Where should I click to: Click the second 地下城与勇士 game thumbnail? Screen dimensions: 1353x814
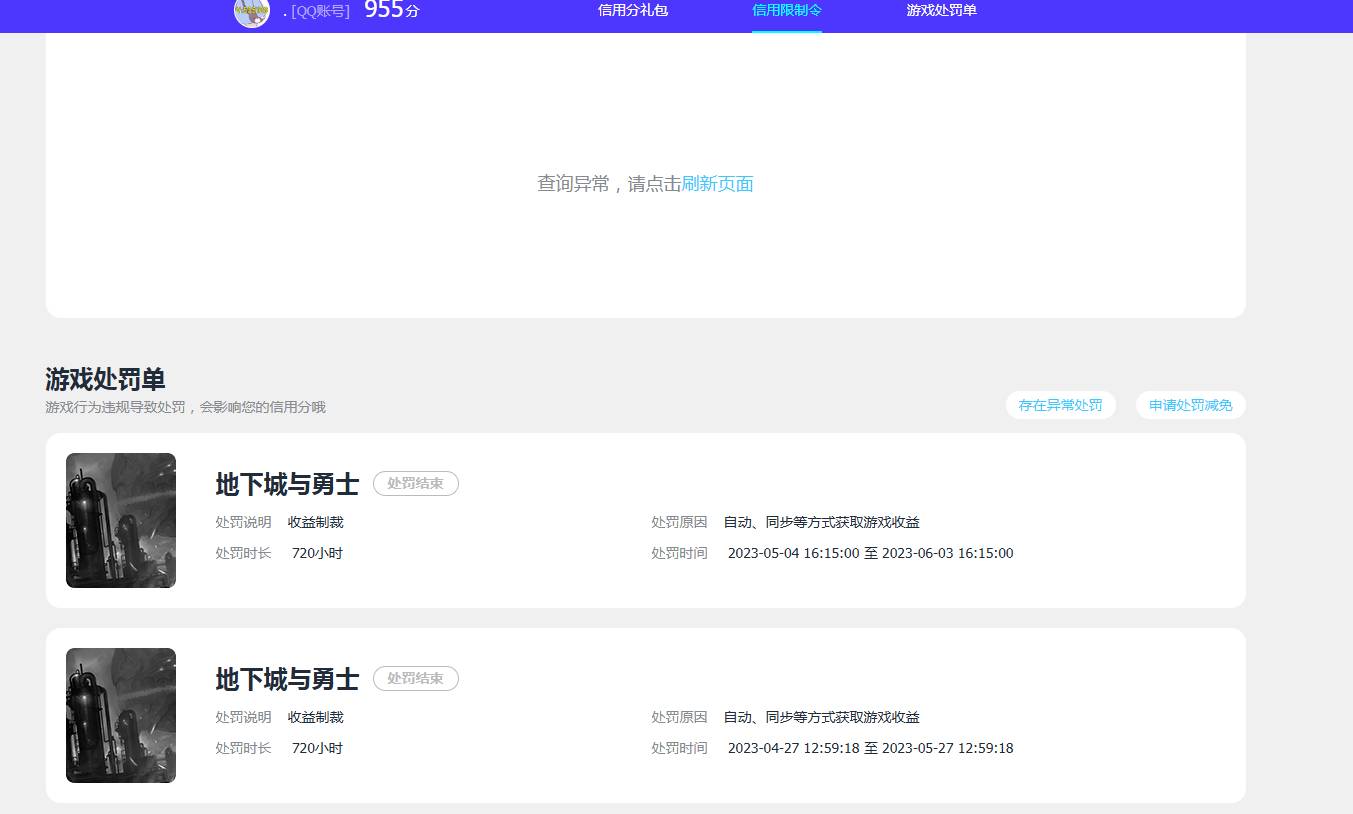(x=120, y=715)
